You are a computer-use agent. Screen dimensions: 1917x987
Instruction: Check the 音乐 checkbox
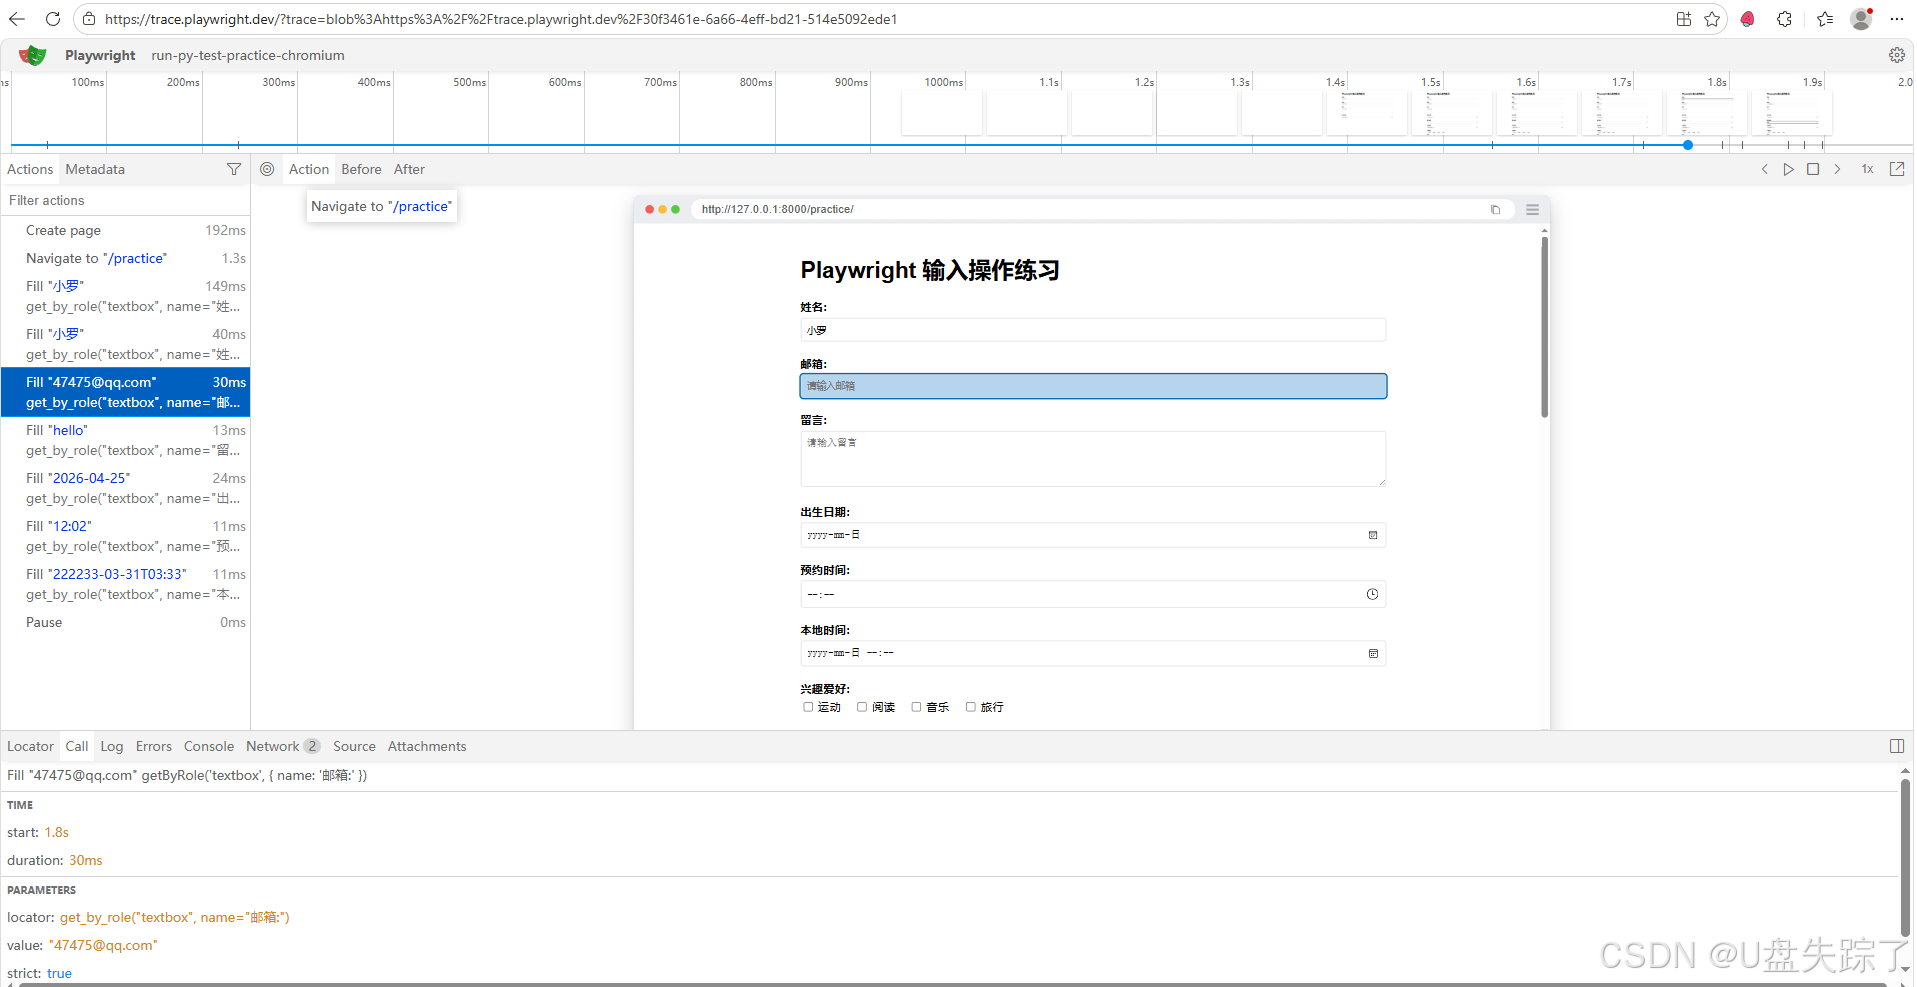point(916,707)
